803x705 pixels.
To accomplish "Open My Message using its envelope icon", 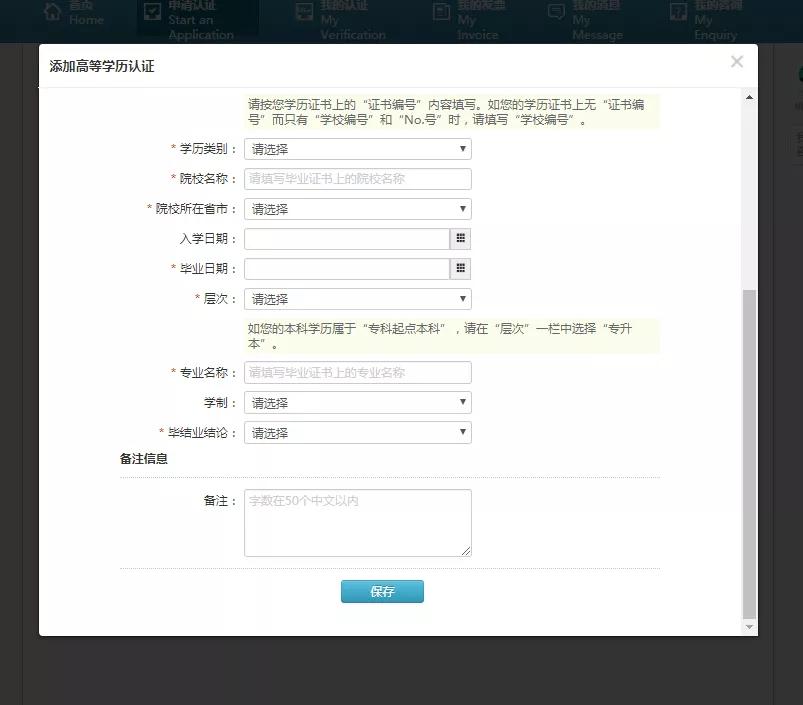I will pyautogui.click(x=557, y=13).
